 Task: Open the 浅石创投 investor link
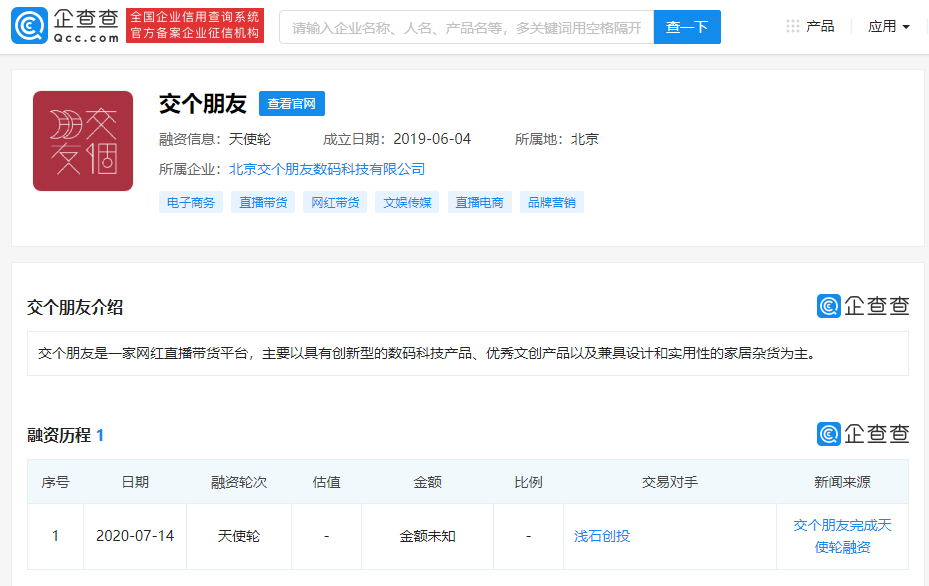point(602,536)
